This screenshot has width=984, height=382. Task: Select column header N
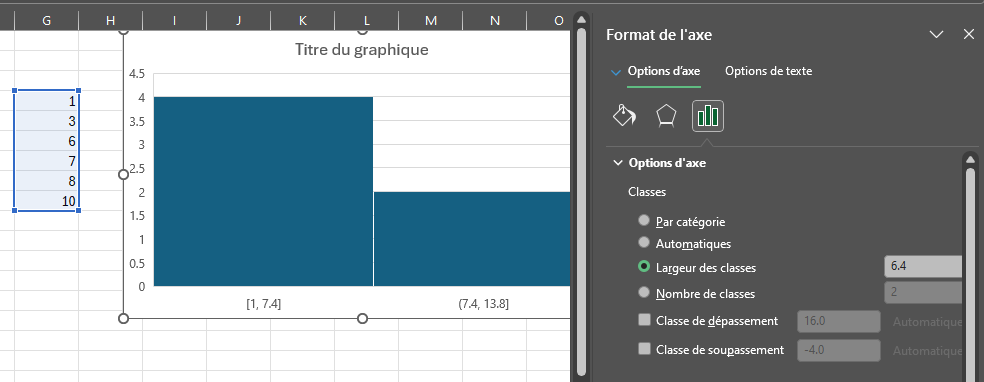point(495,21)
